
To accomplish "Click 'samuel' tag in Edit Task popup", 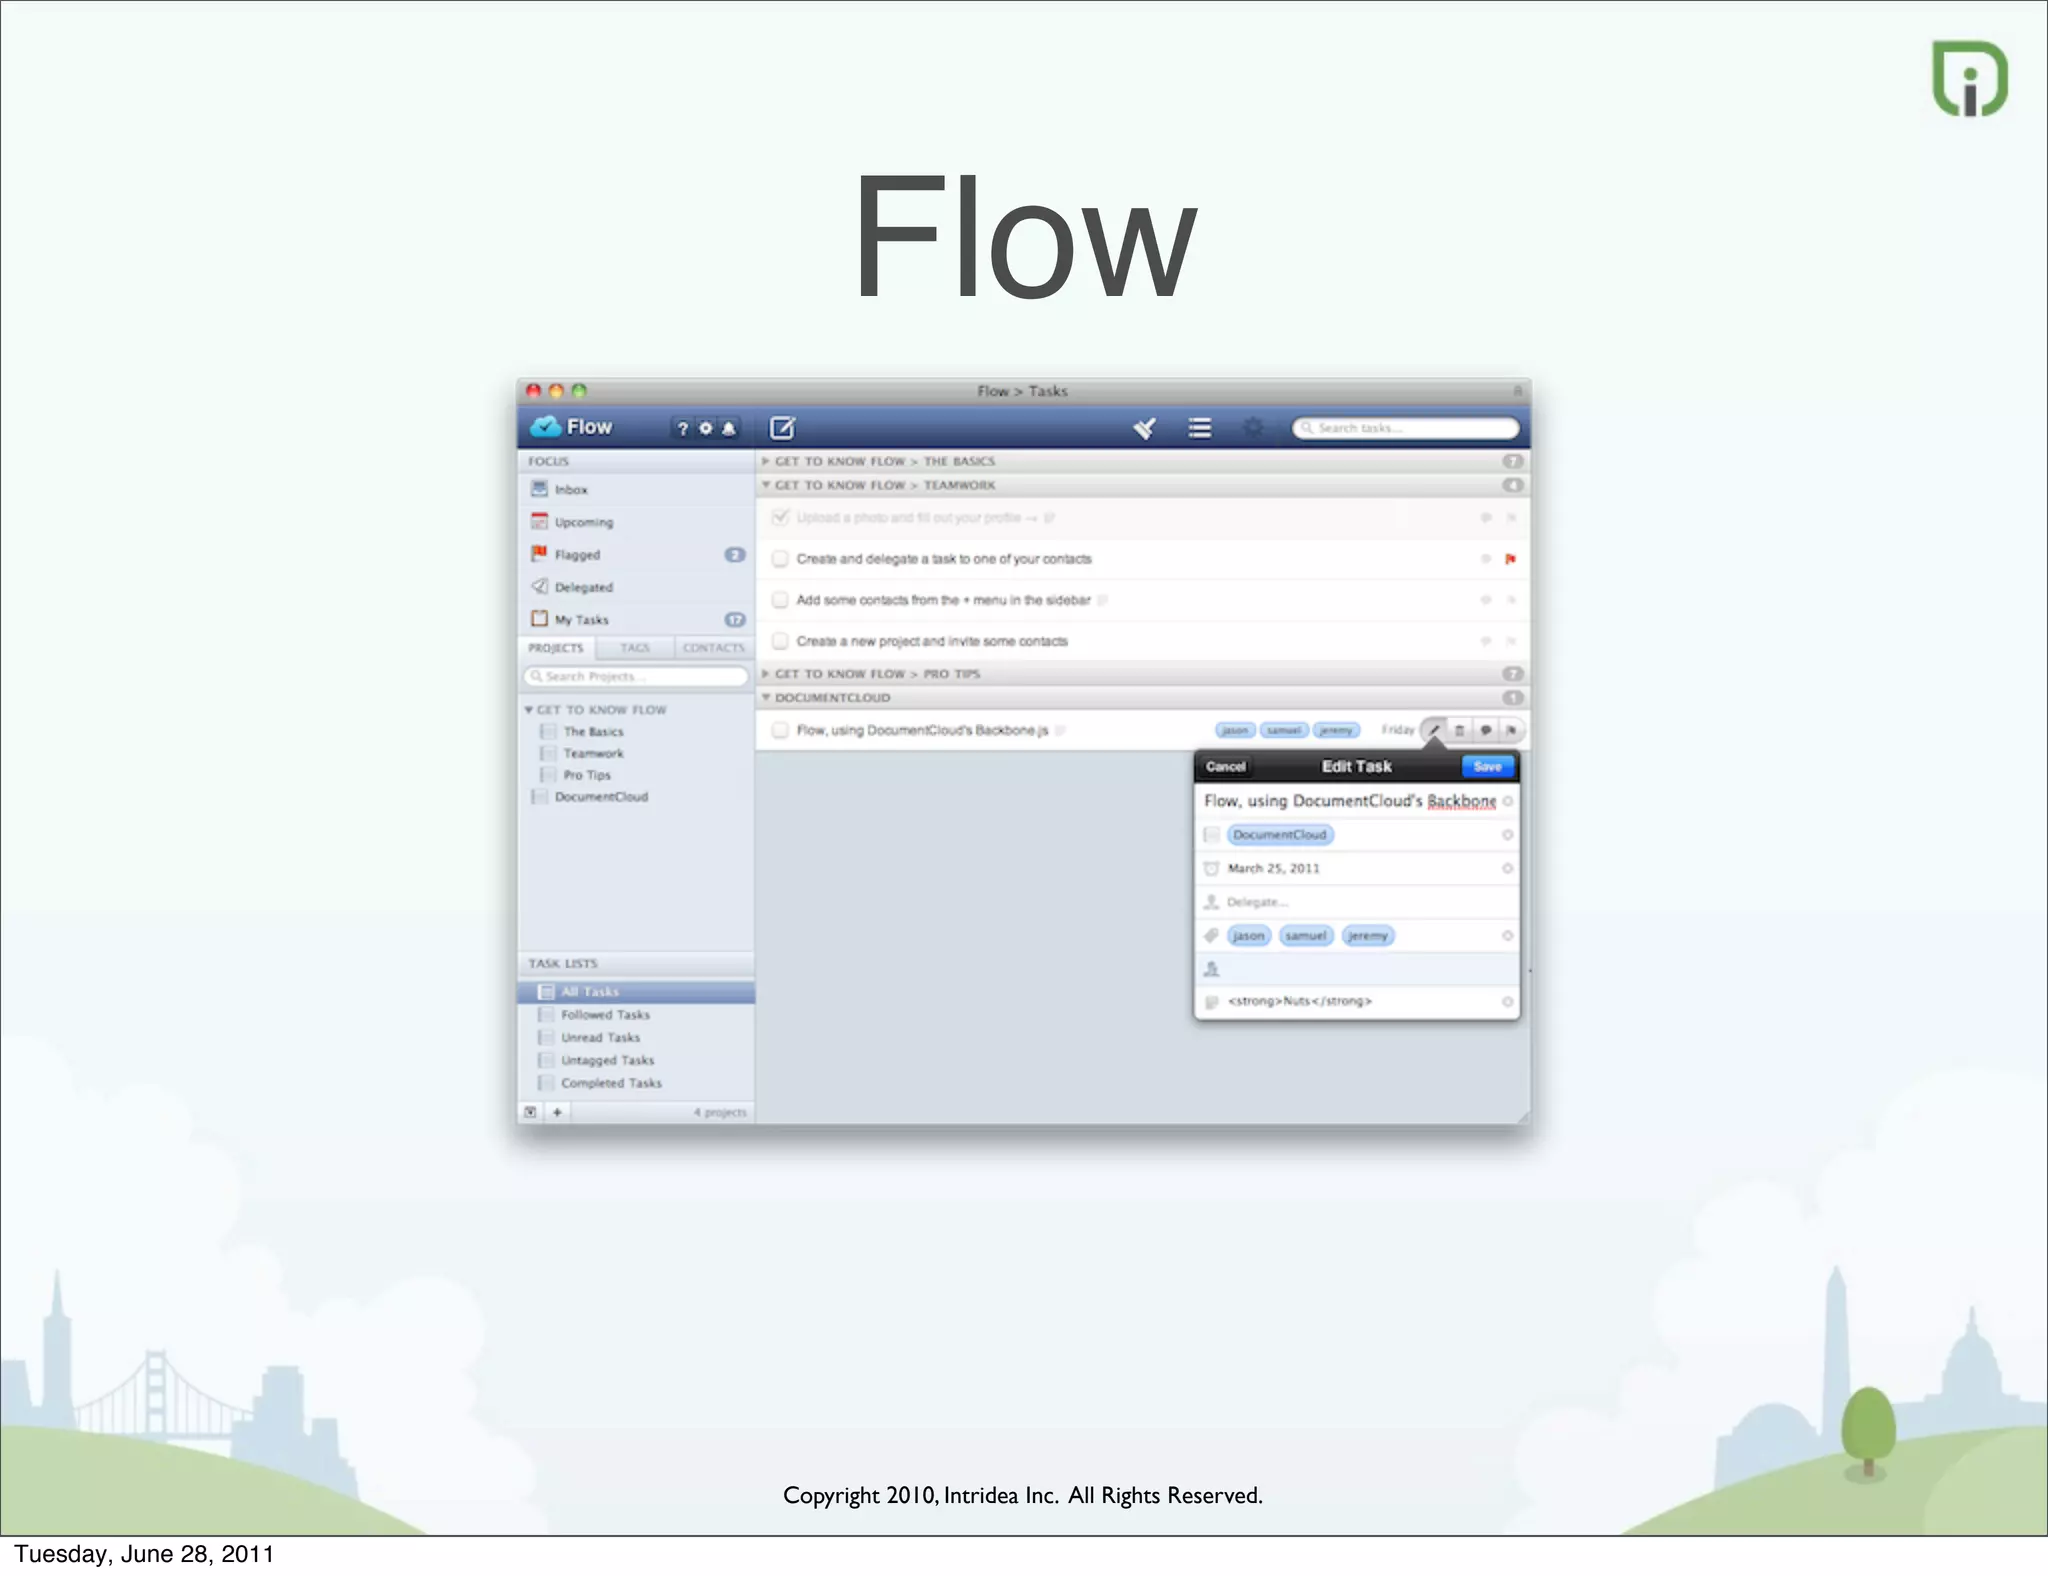I will point(1306,936).
